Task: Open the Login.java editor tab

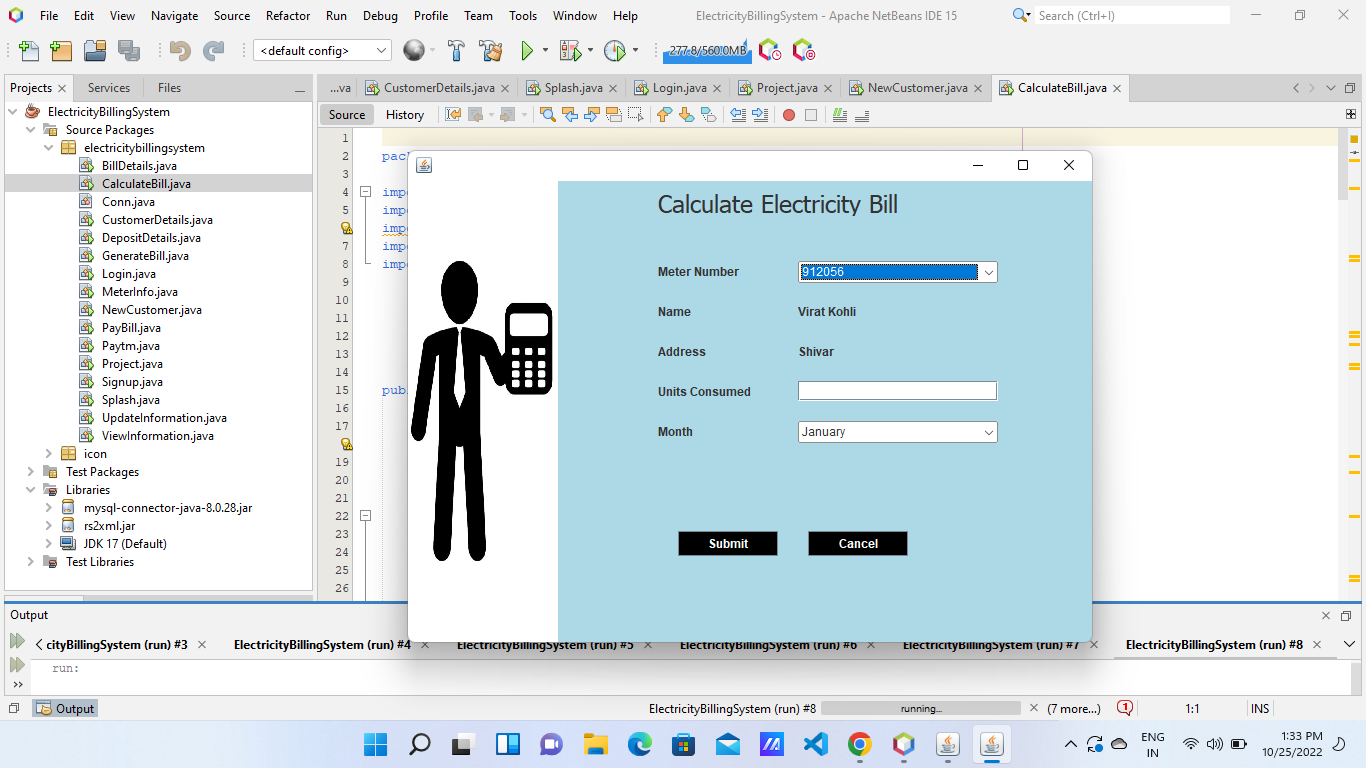Action: coord(678,87)
